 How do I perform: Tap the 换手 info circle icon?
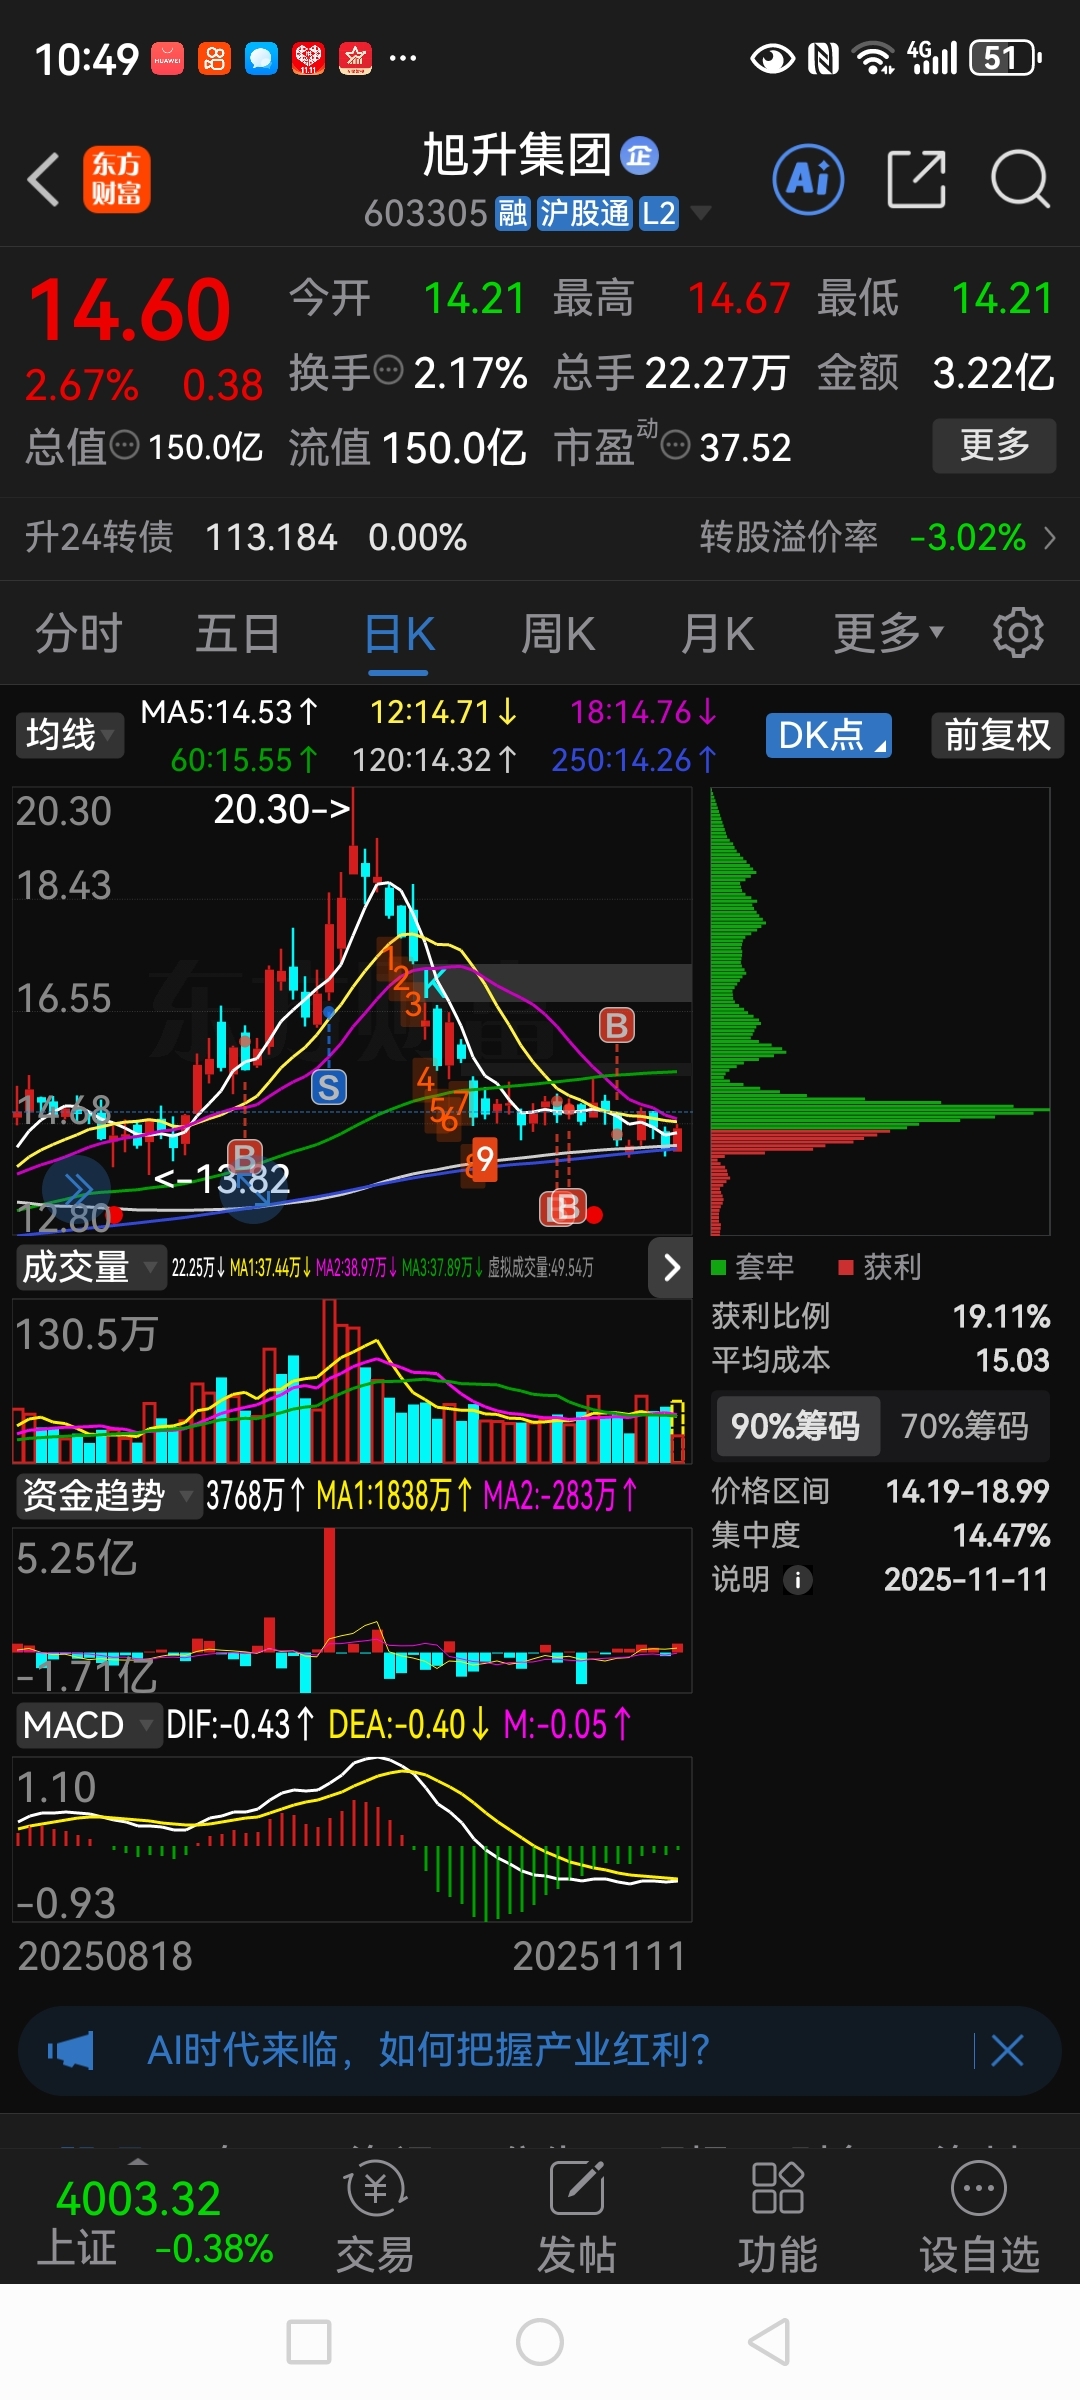(388, 371)
